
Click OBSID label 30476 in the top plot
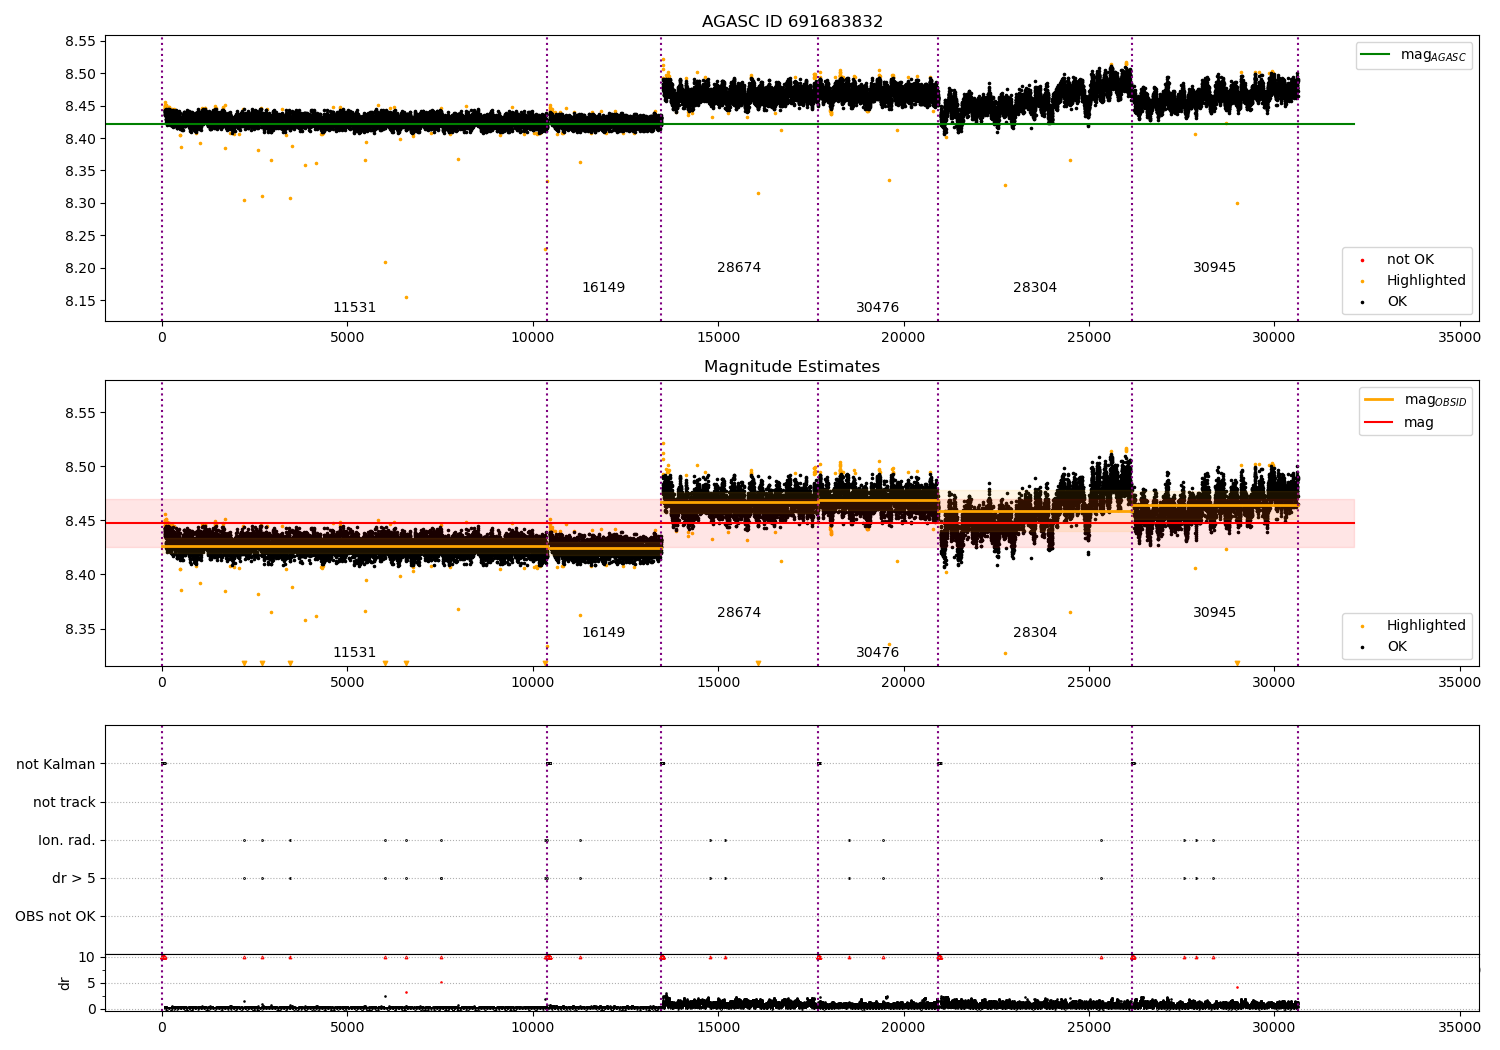(x=877, y=307)
